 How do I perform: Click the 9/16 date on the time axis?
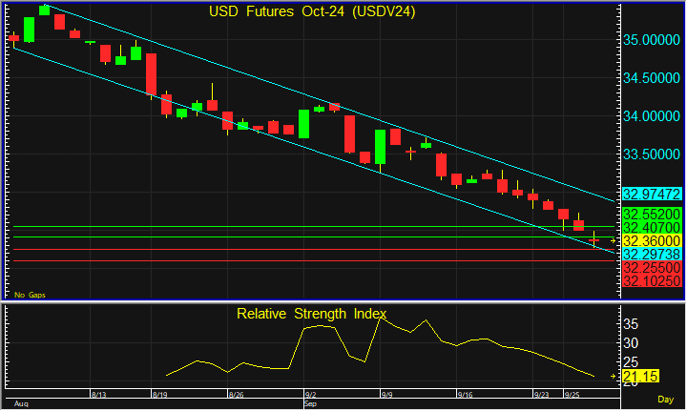(x=464, y=395)
